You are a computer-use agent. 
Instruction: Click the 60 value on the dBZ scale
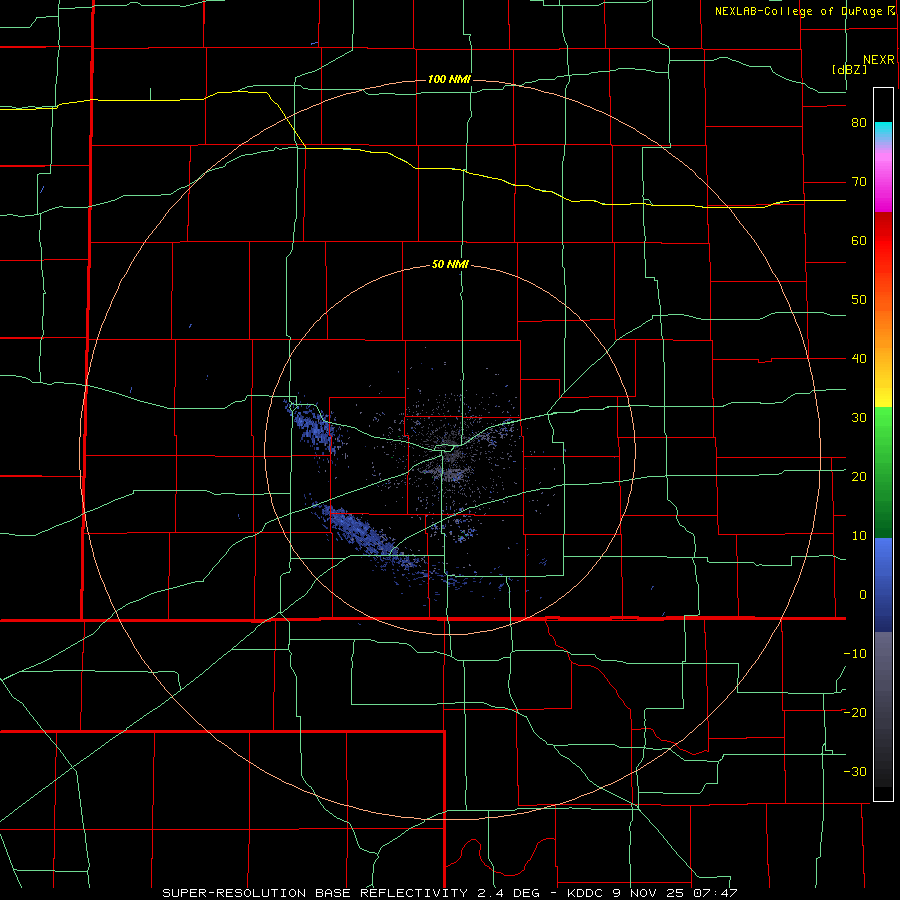(859, 240)
